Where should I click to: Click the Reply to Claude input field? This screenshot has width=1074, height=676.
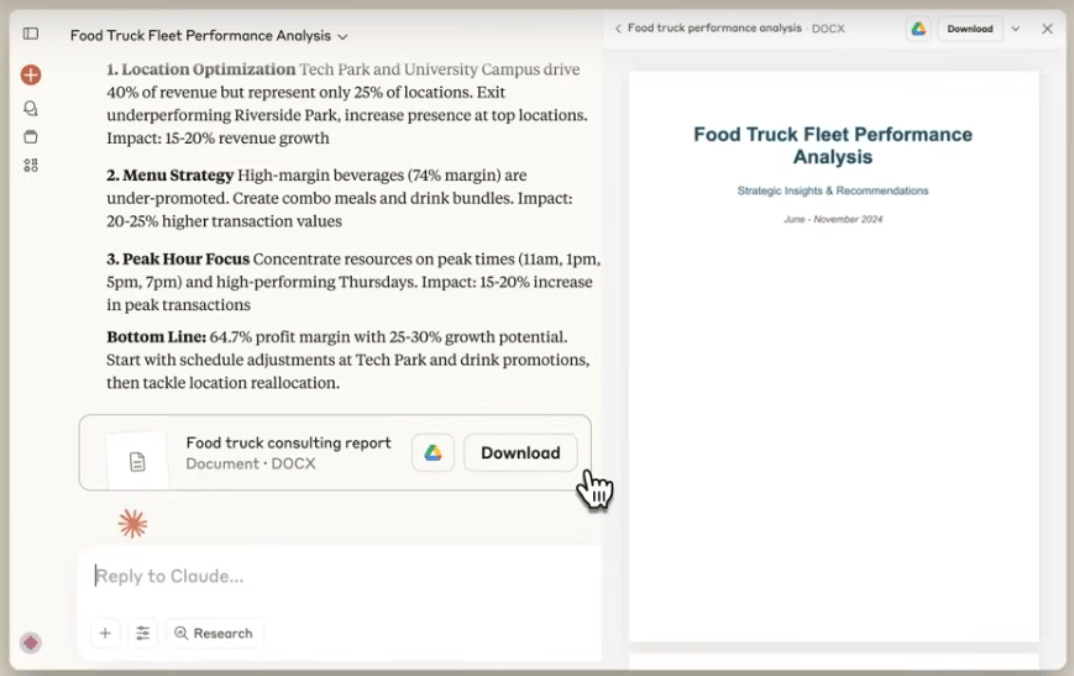click(x=340, y=576)
